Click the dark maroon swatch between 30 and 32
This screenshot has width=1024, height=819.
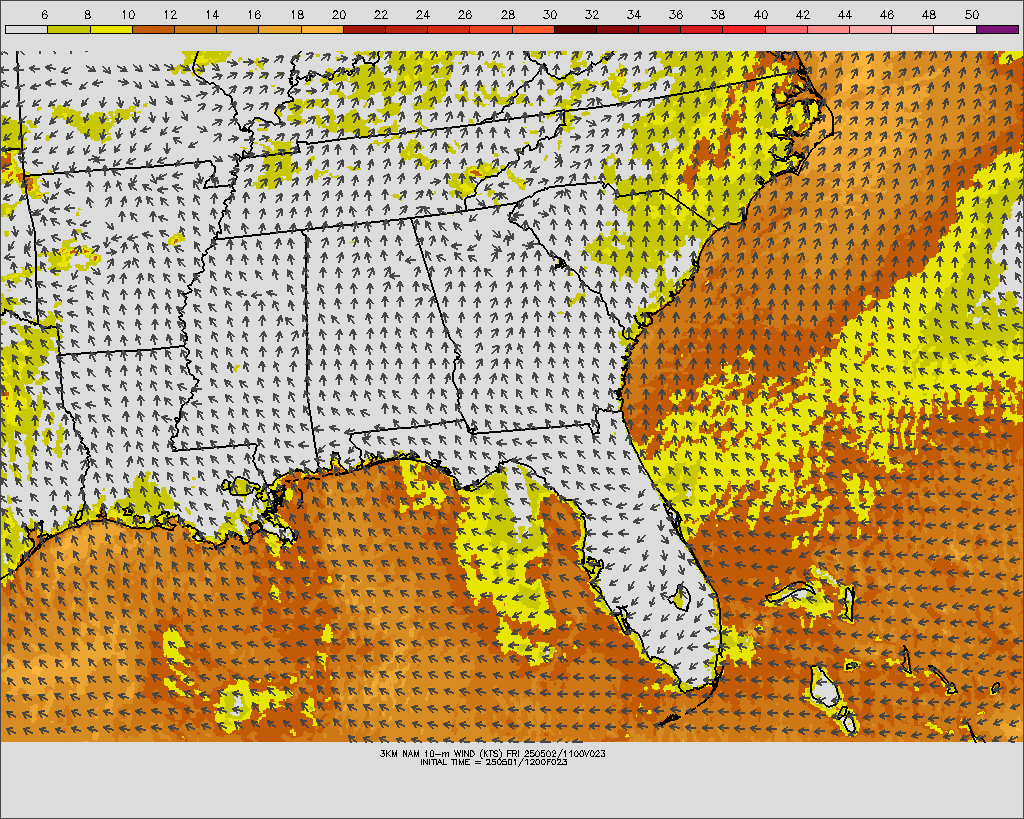point(575,29)
